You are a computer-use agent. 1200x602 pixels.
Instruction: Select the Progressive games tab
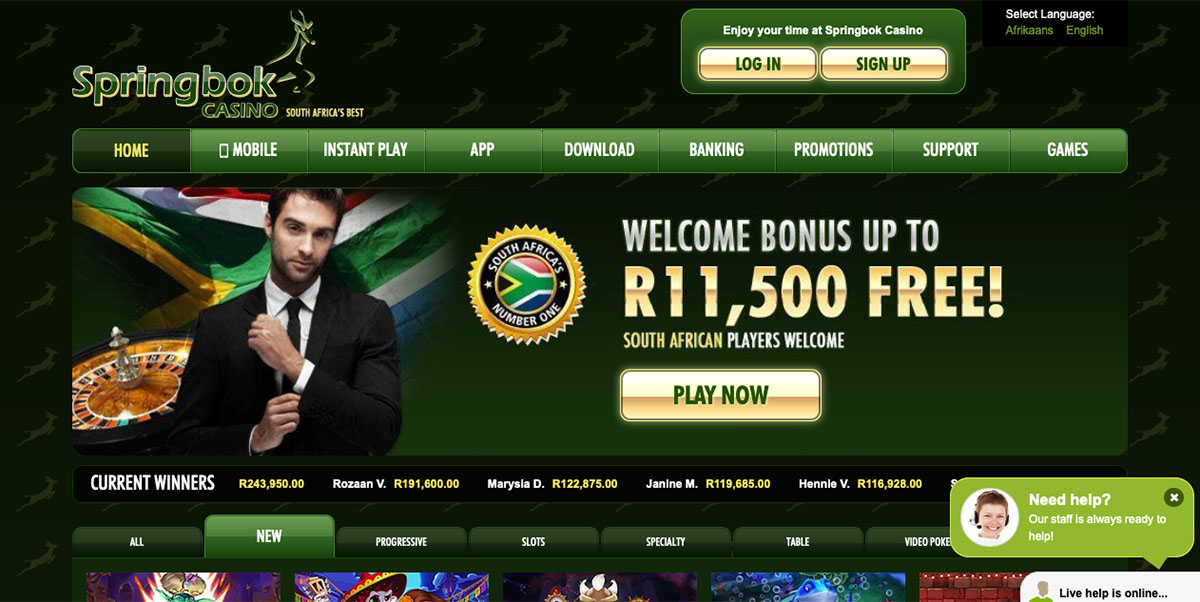pyautogui.click(x=401, y=541)
